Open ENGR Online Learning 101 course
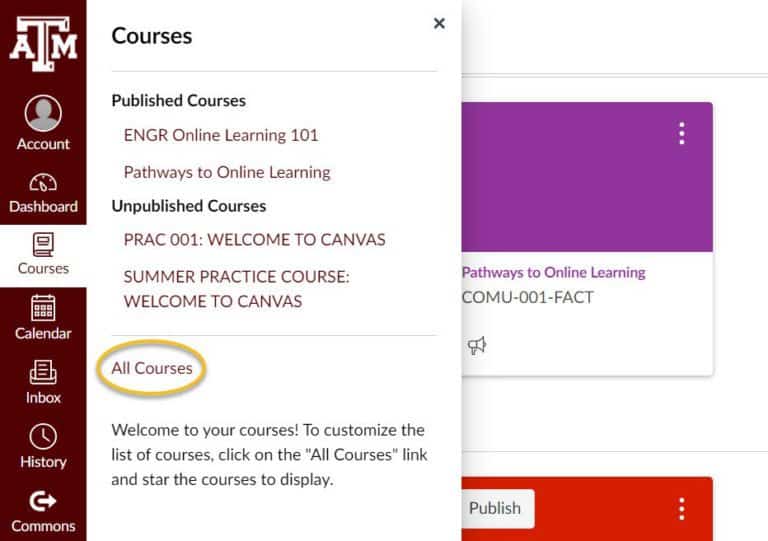 coord(221,135)
